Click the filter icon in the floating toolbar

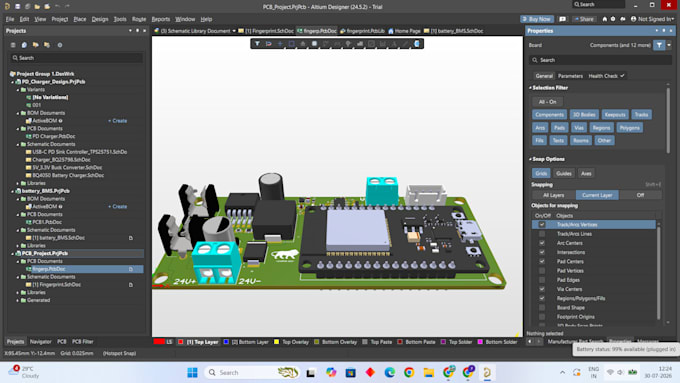(257, 44)
